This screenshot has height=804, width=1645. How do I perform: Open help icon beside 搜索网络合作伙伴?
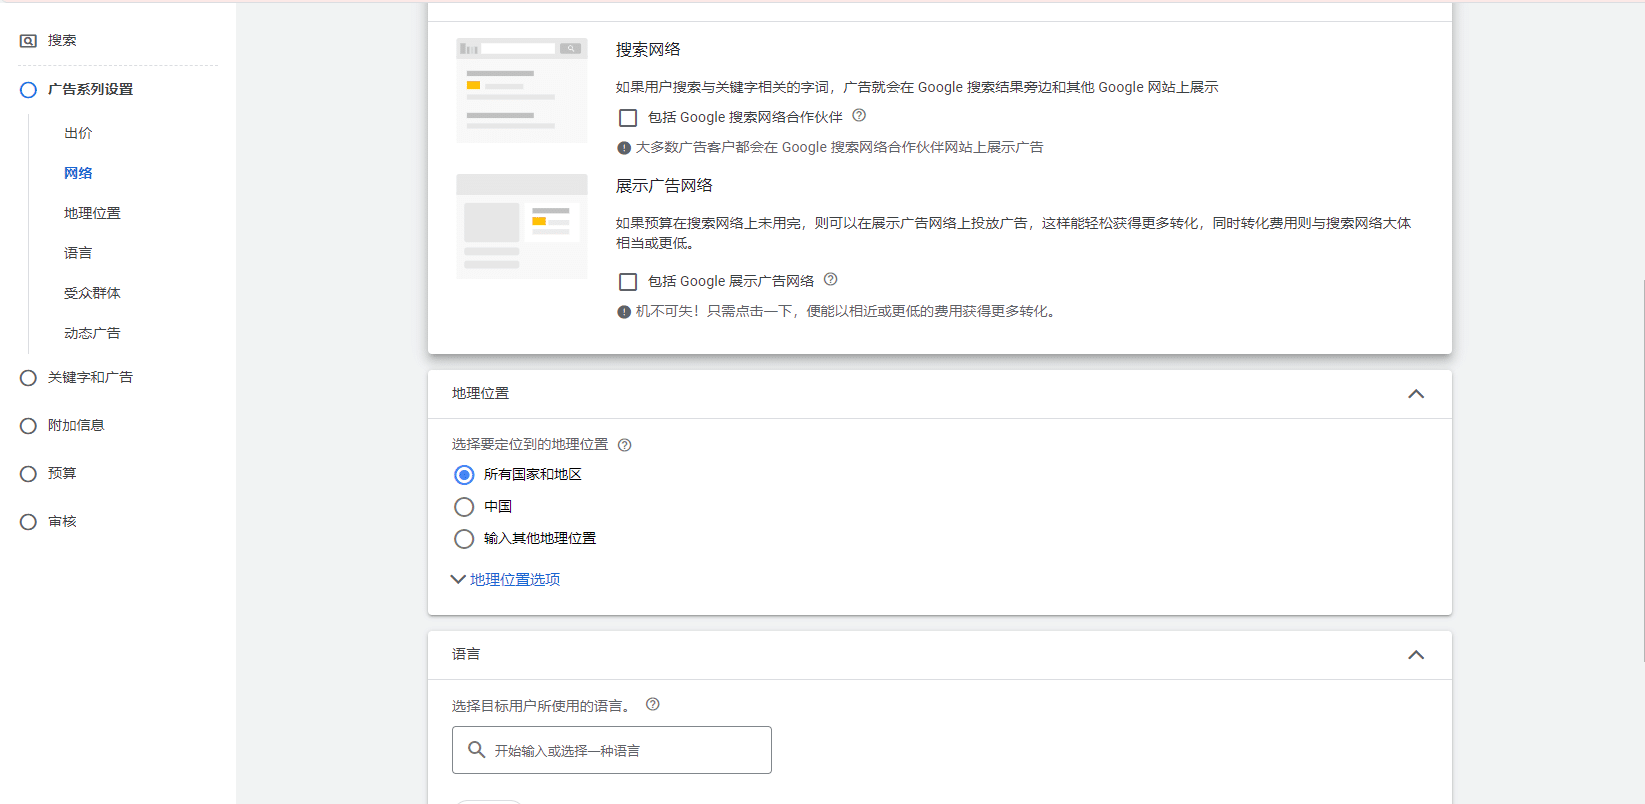click(859, 115)
